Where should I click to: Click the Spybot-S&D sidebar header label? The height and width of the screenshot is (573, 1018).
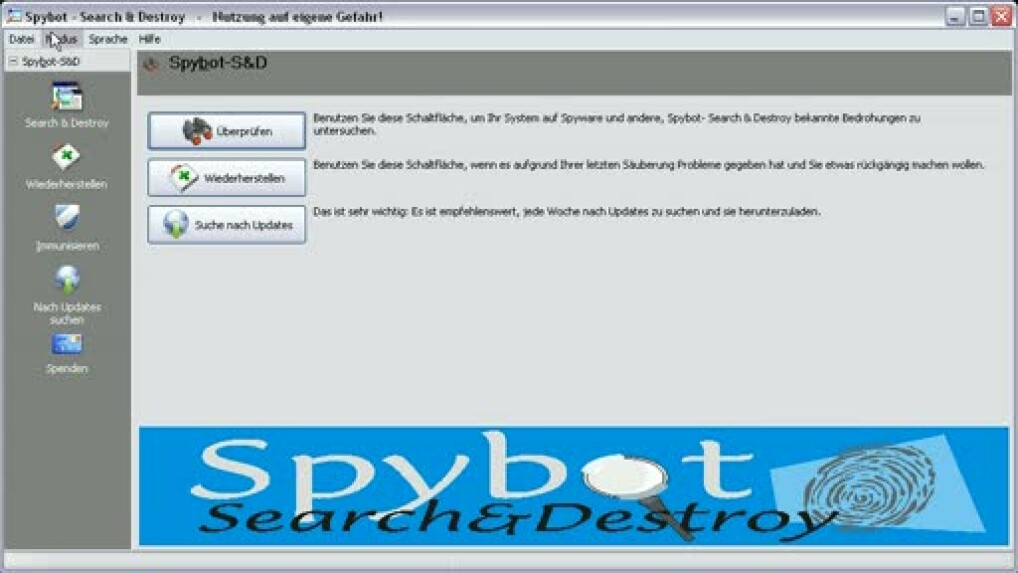click(52, 62)
